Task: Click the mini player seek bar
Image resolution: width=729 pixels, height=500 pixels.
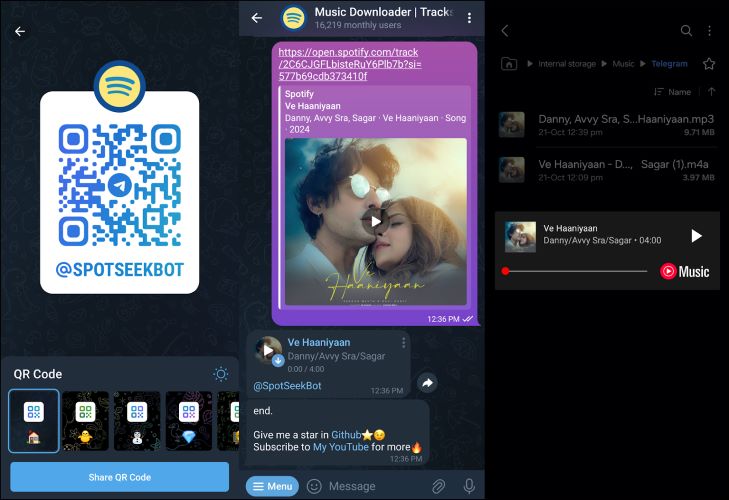Action: [x=576, y=271]
